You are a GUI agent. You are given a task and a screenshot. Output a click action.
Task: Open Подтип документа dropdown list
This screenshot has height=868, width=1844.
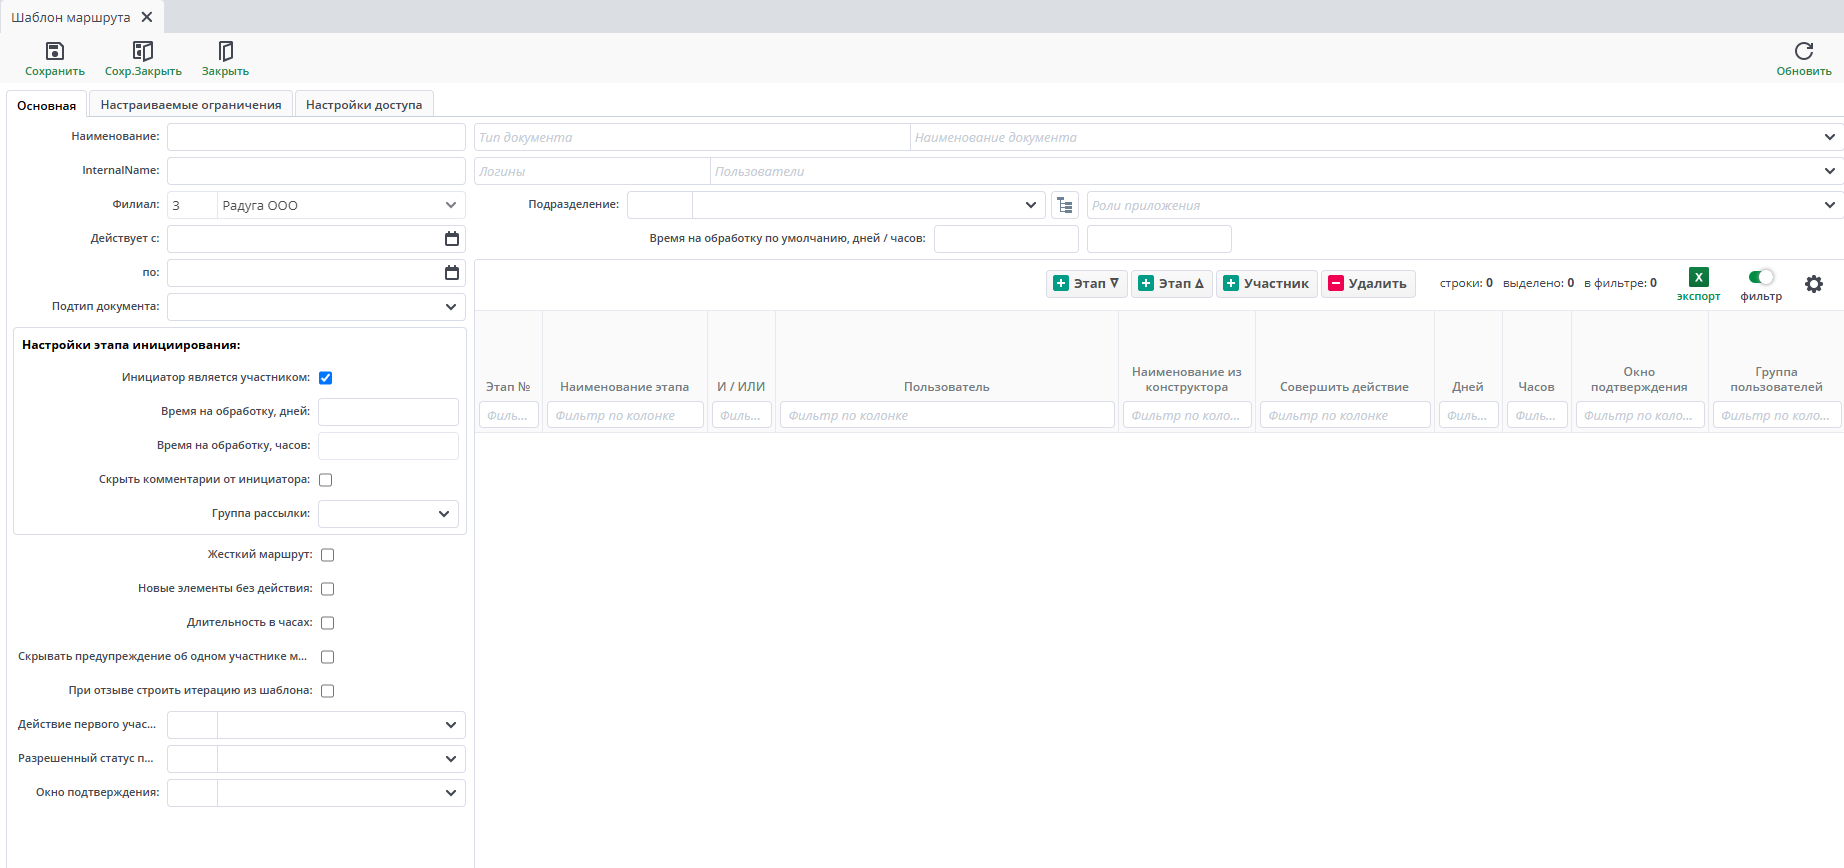(x=450, y=307)
